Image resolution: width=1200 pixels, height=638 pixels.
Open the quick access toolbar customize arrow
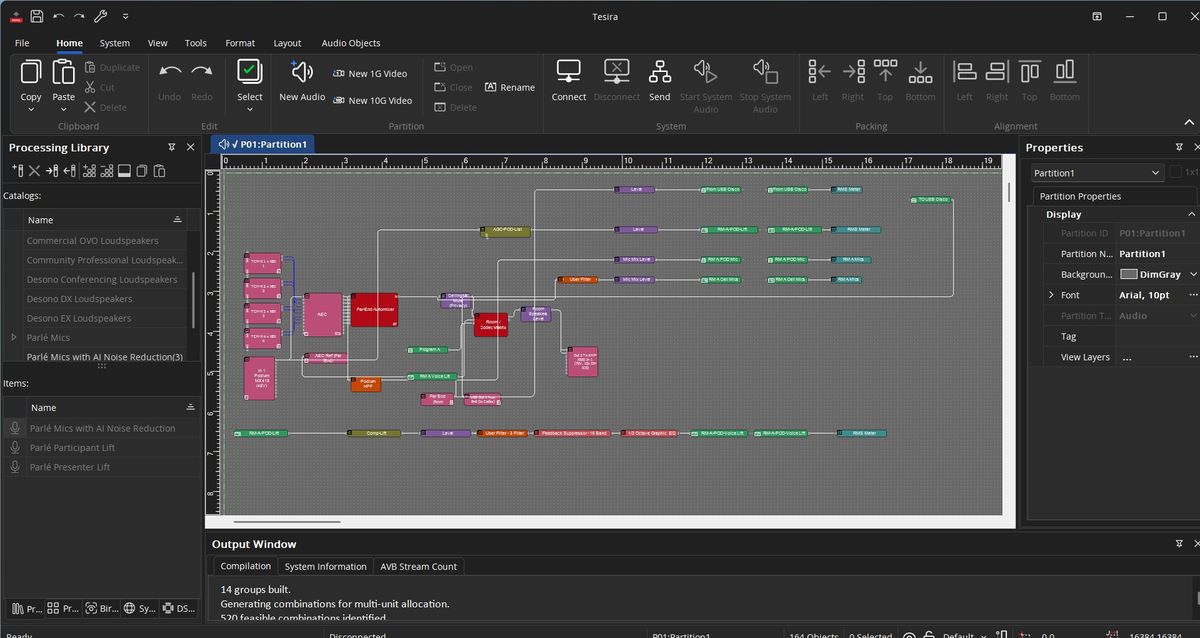125,16
